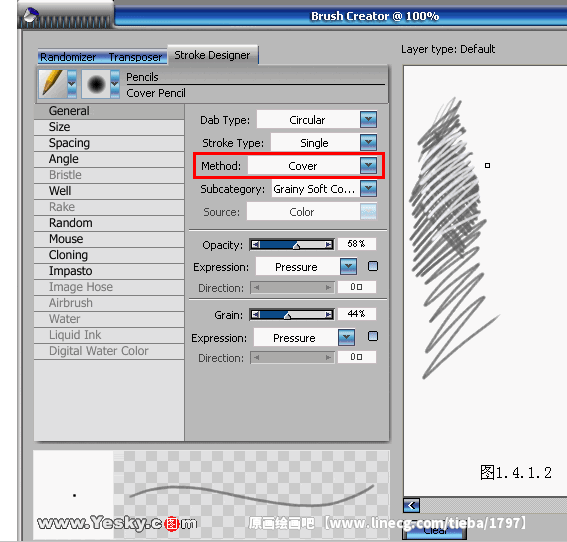Open the Size settings section
This screenshot has width=567, height=542.
[x=109, y=127]
